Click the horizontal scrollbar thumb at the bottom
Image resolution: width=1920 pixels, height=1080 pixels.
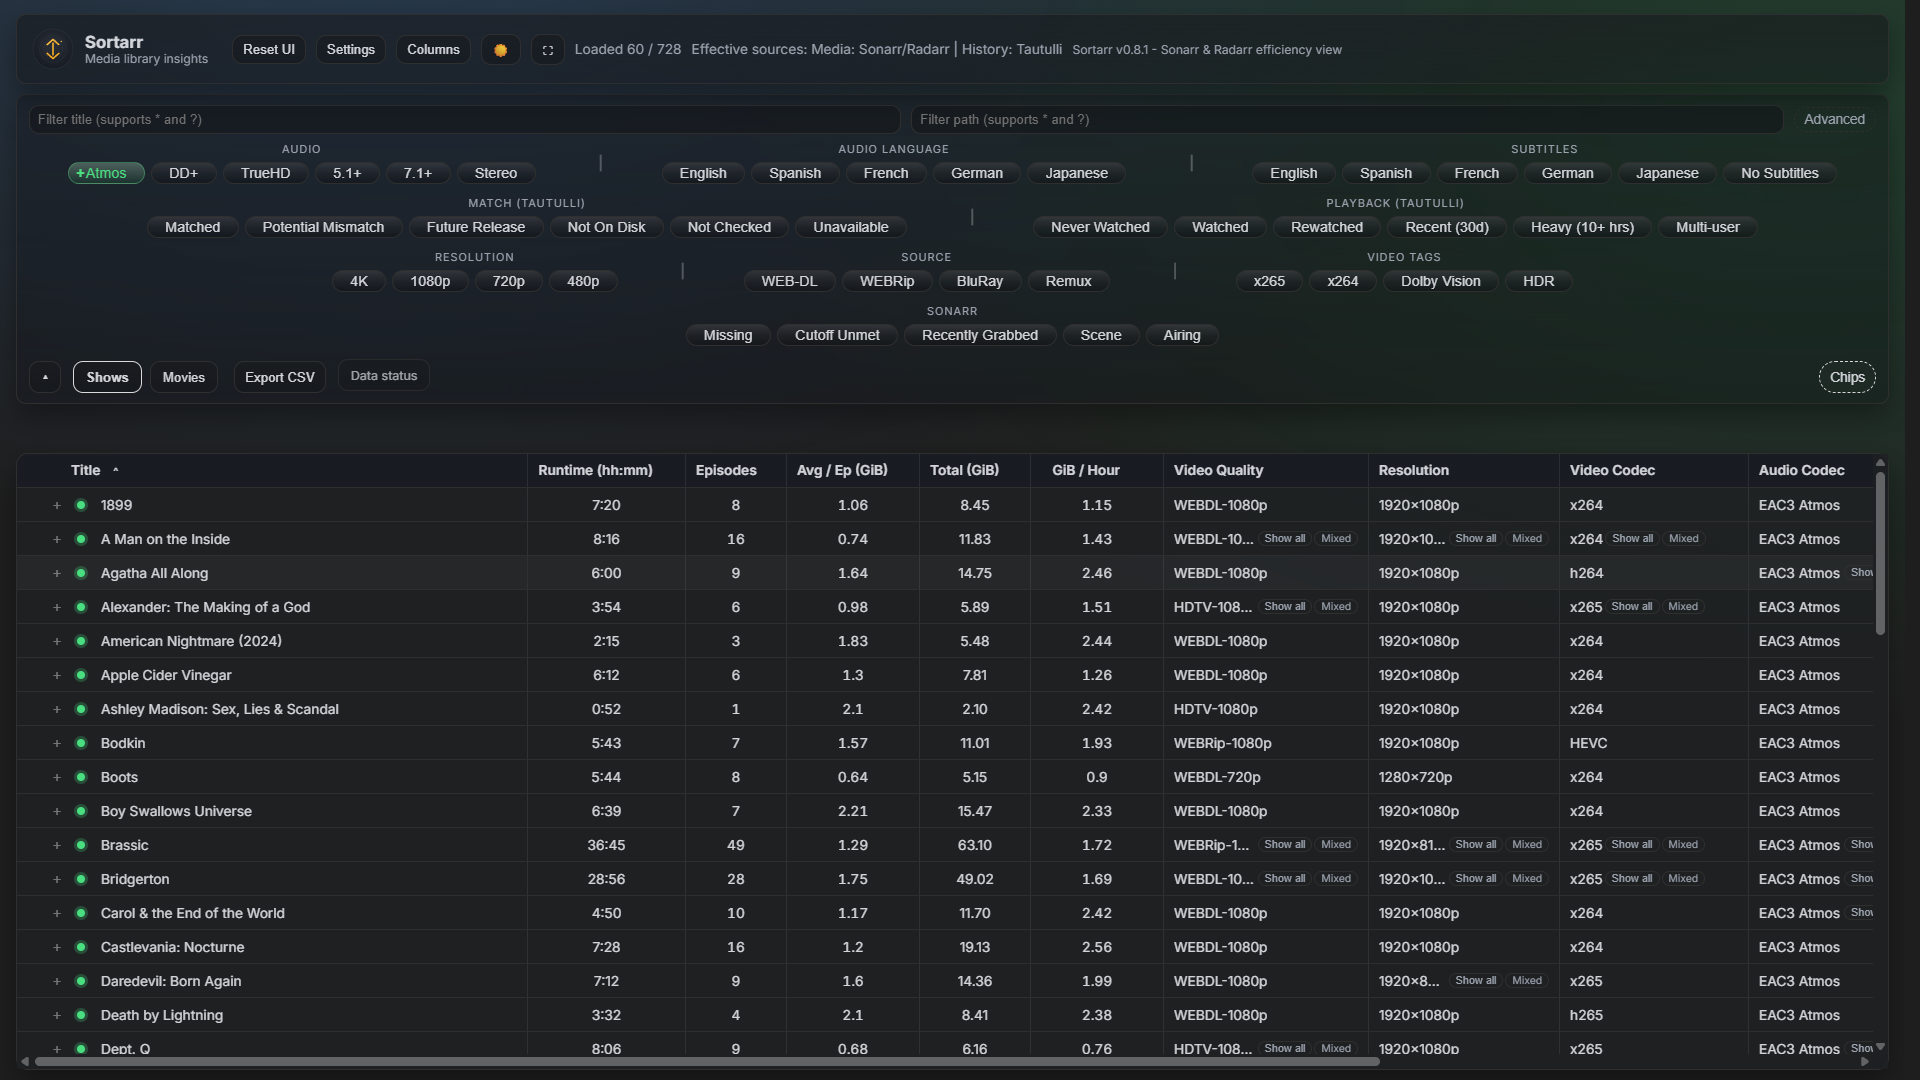click(x=706, y=1061)
